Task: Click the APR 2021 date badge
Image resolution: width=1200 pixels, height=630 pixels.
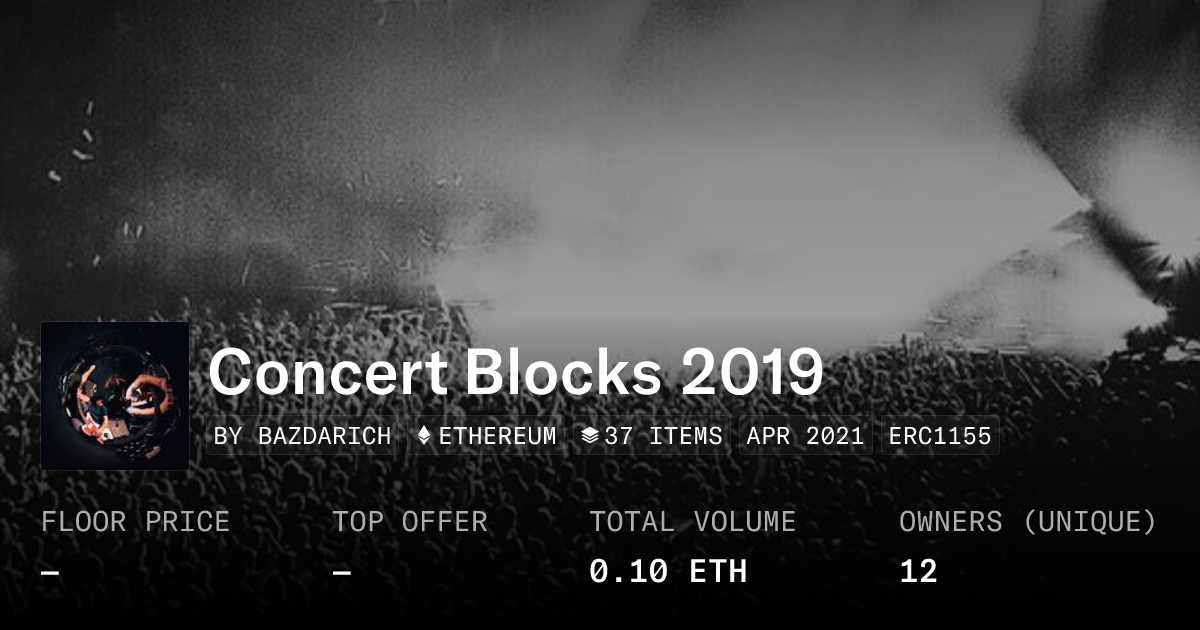Action: 805,436
